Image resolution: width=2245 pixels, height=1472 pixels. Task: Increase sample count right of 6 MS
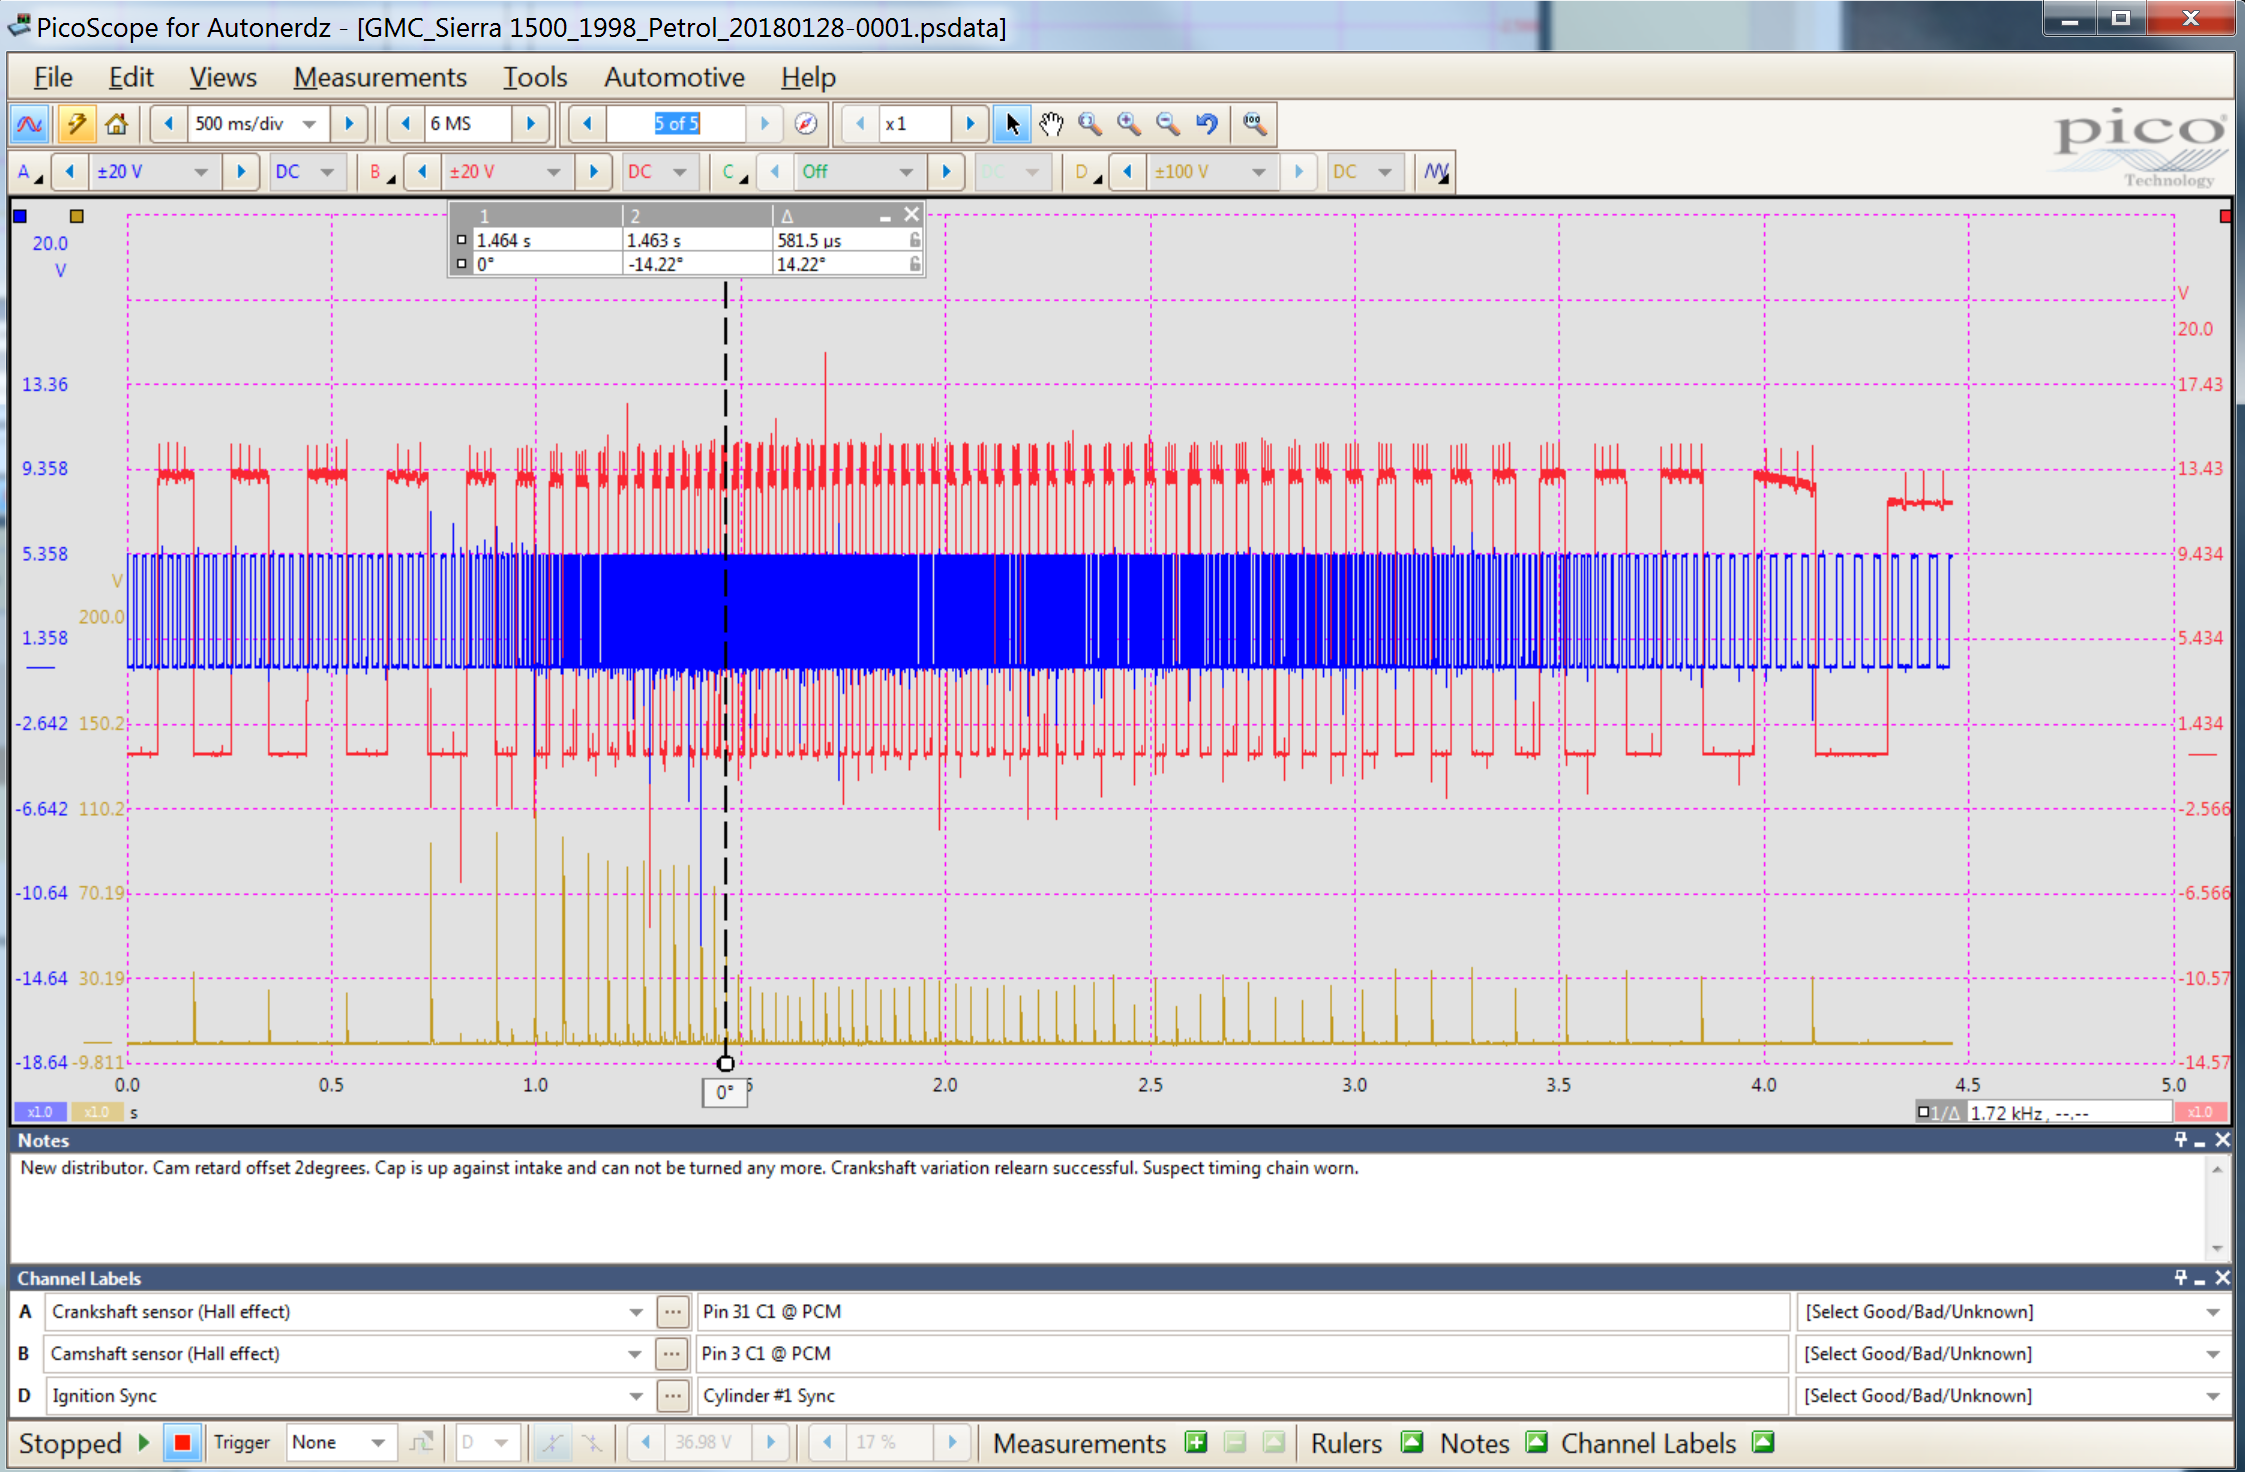[x=531, y=124]
